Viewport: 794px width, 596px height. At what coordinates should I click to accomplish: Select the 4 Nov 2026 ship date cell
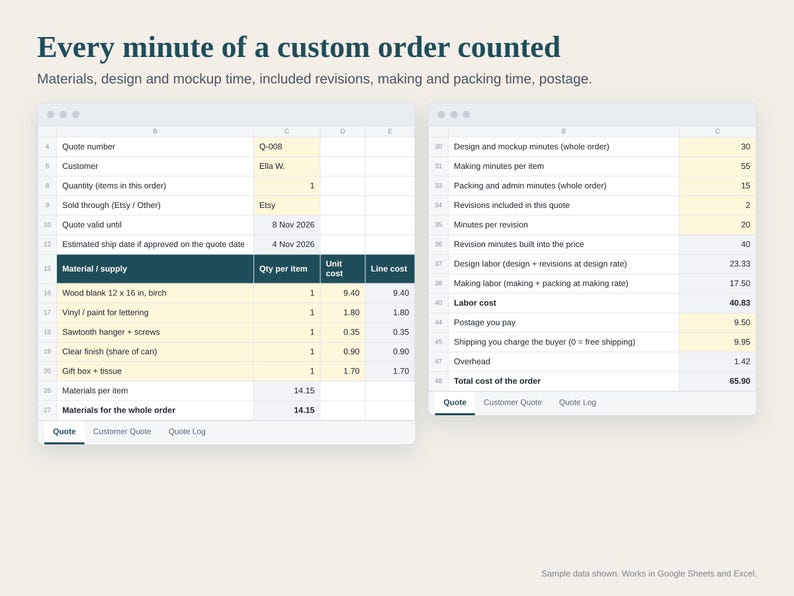coord(287,244)
